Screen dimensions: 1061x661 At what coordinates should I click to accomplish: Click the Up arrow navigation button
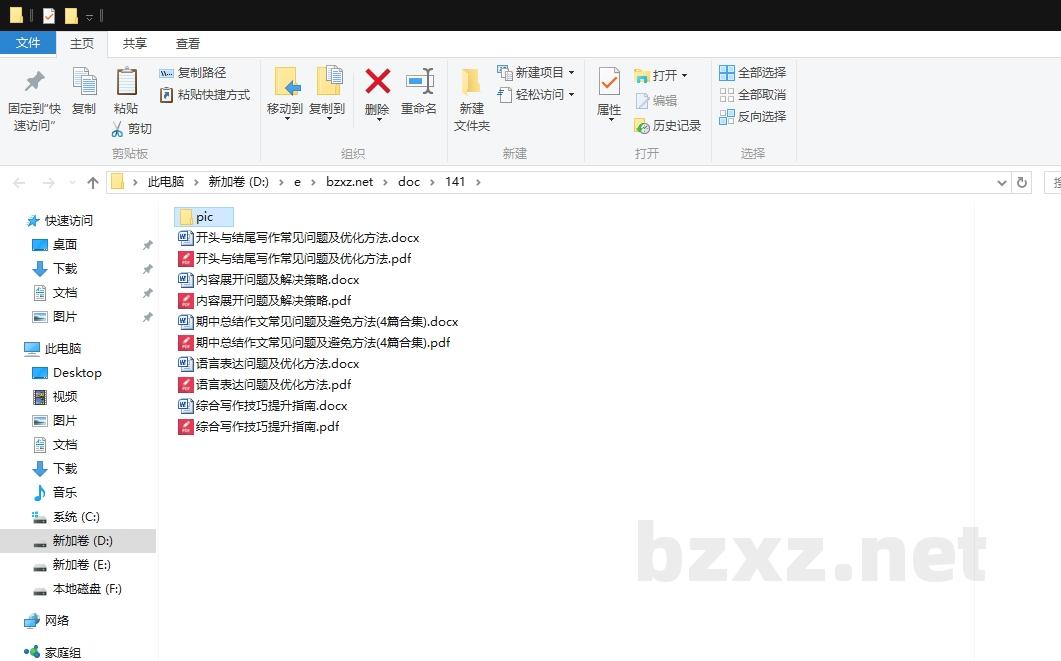coord(93,182)
